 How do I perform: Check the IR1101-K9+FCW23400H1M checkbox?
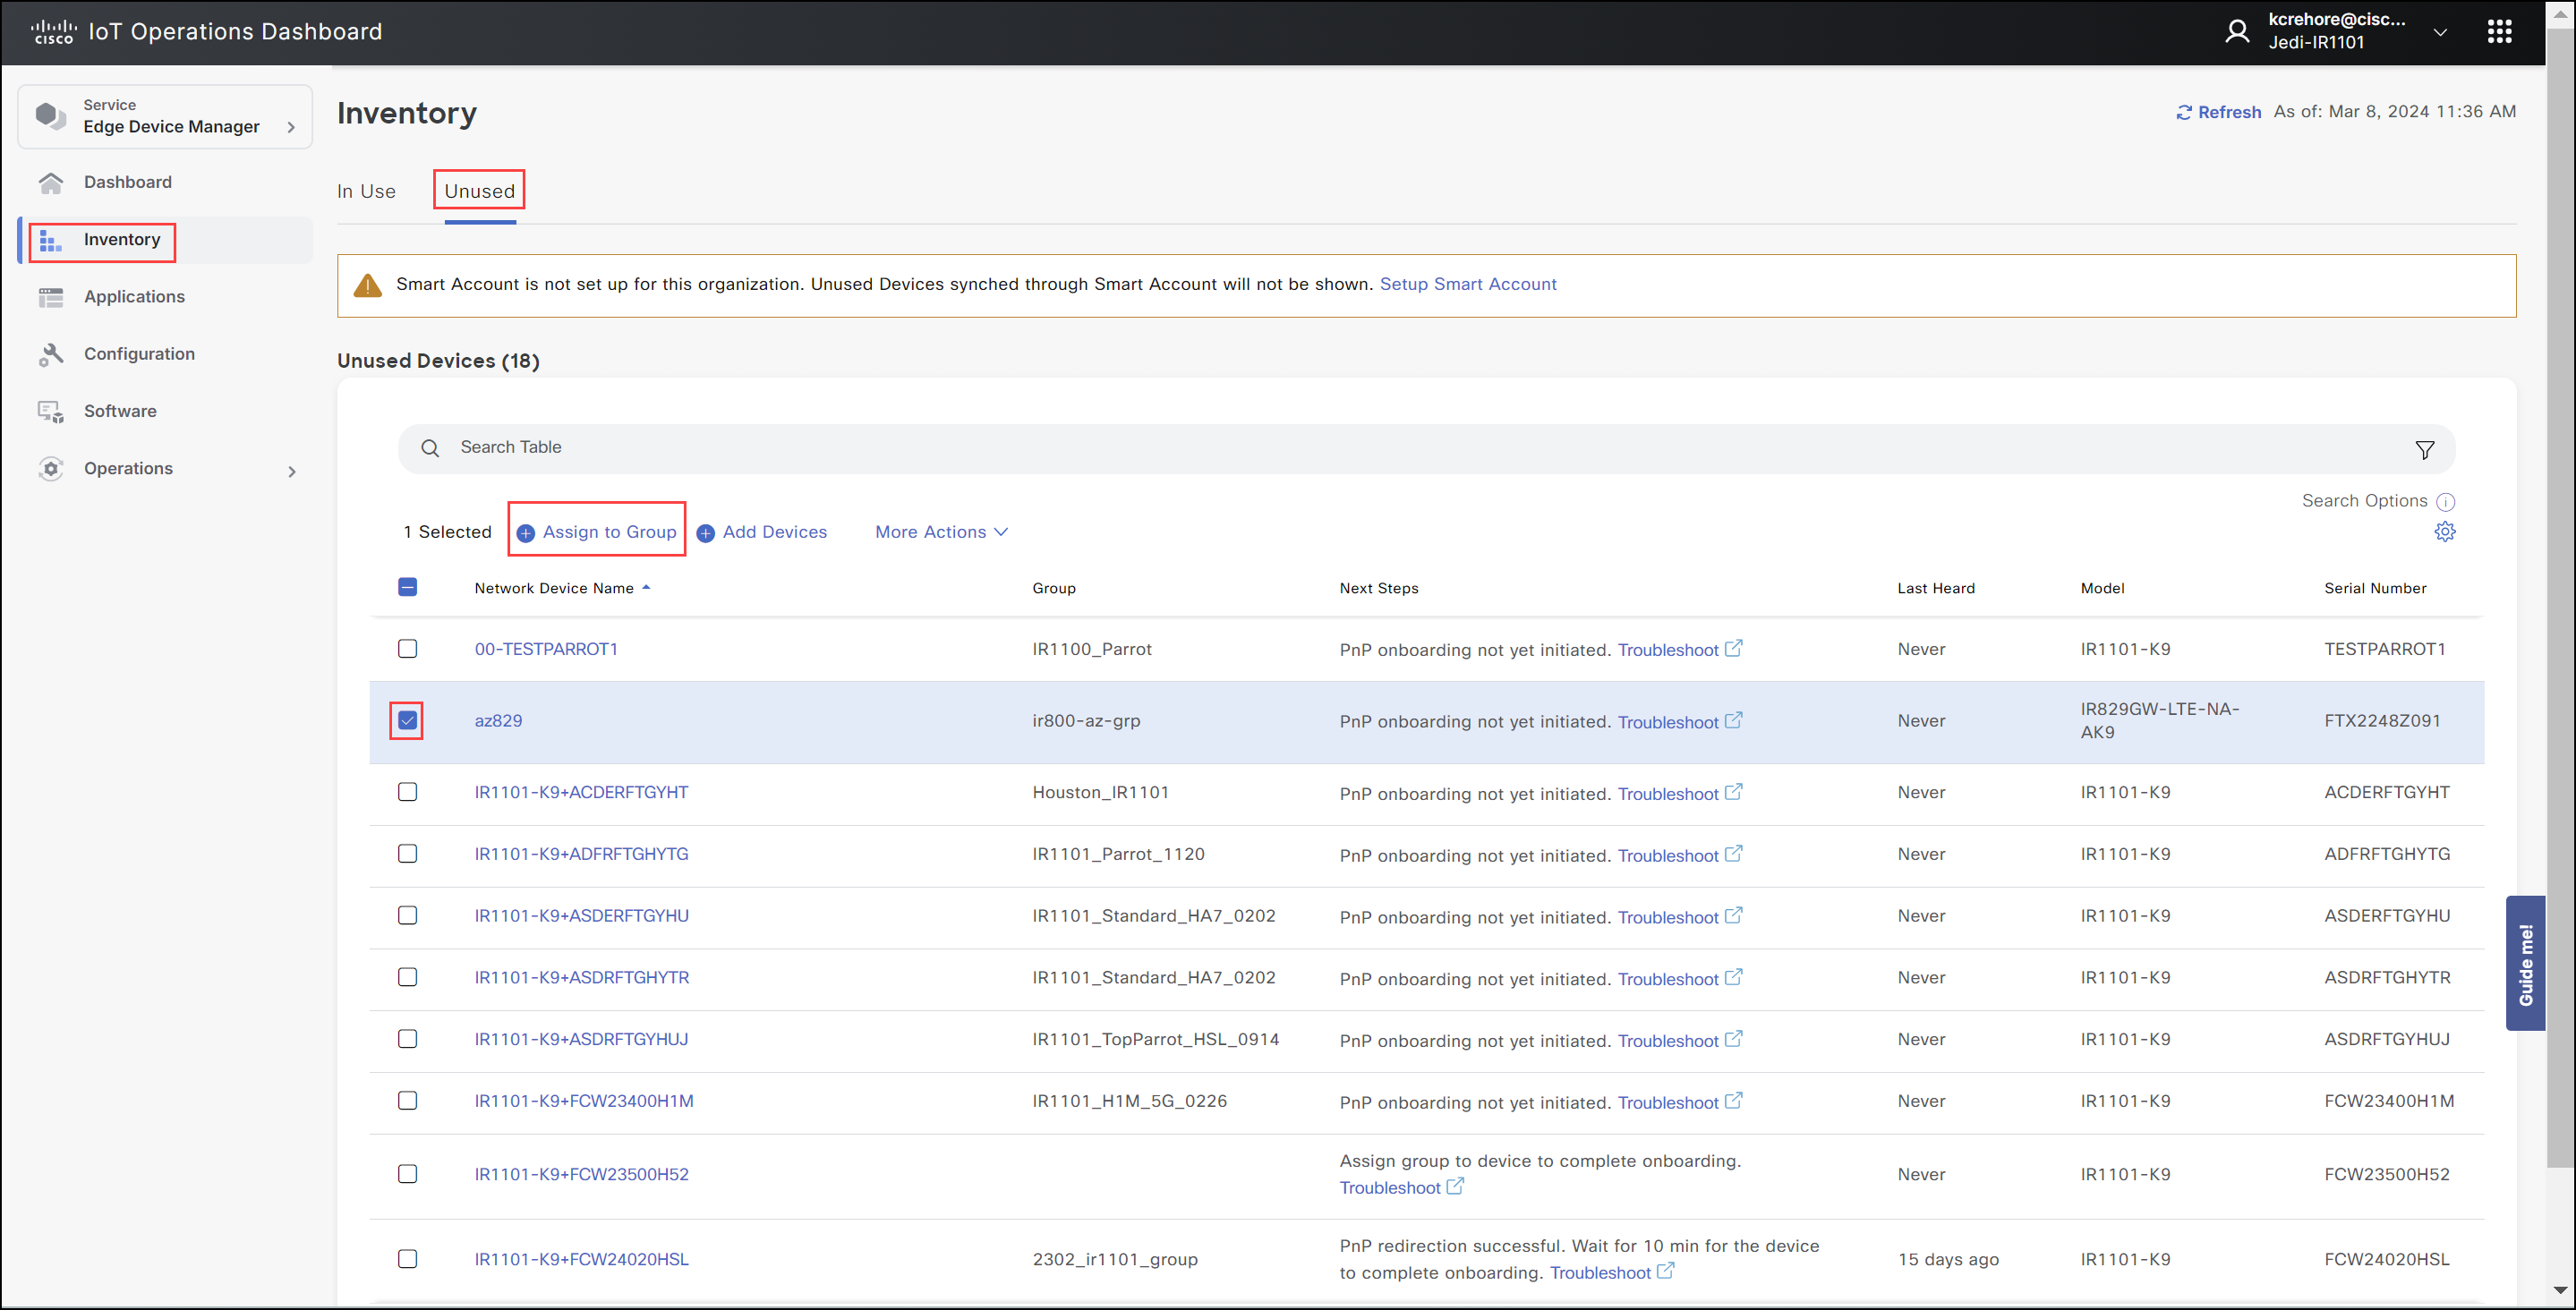[407, 1101]
